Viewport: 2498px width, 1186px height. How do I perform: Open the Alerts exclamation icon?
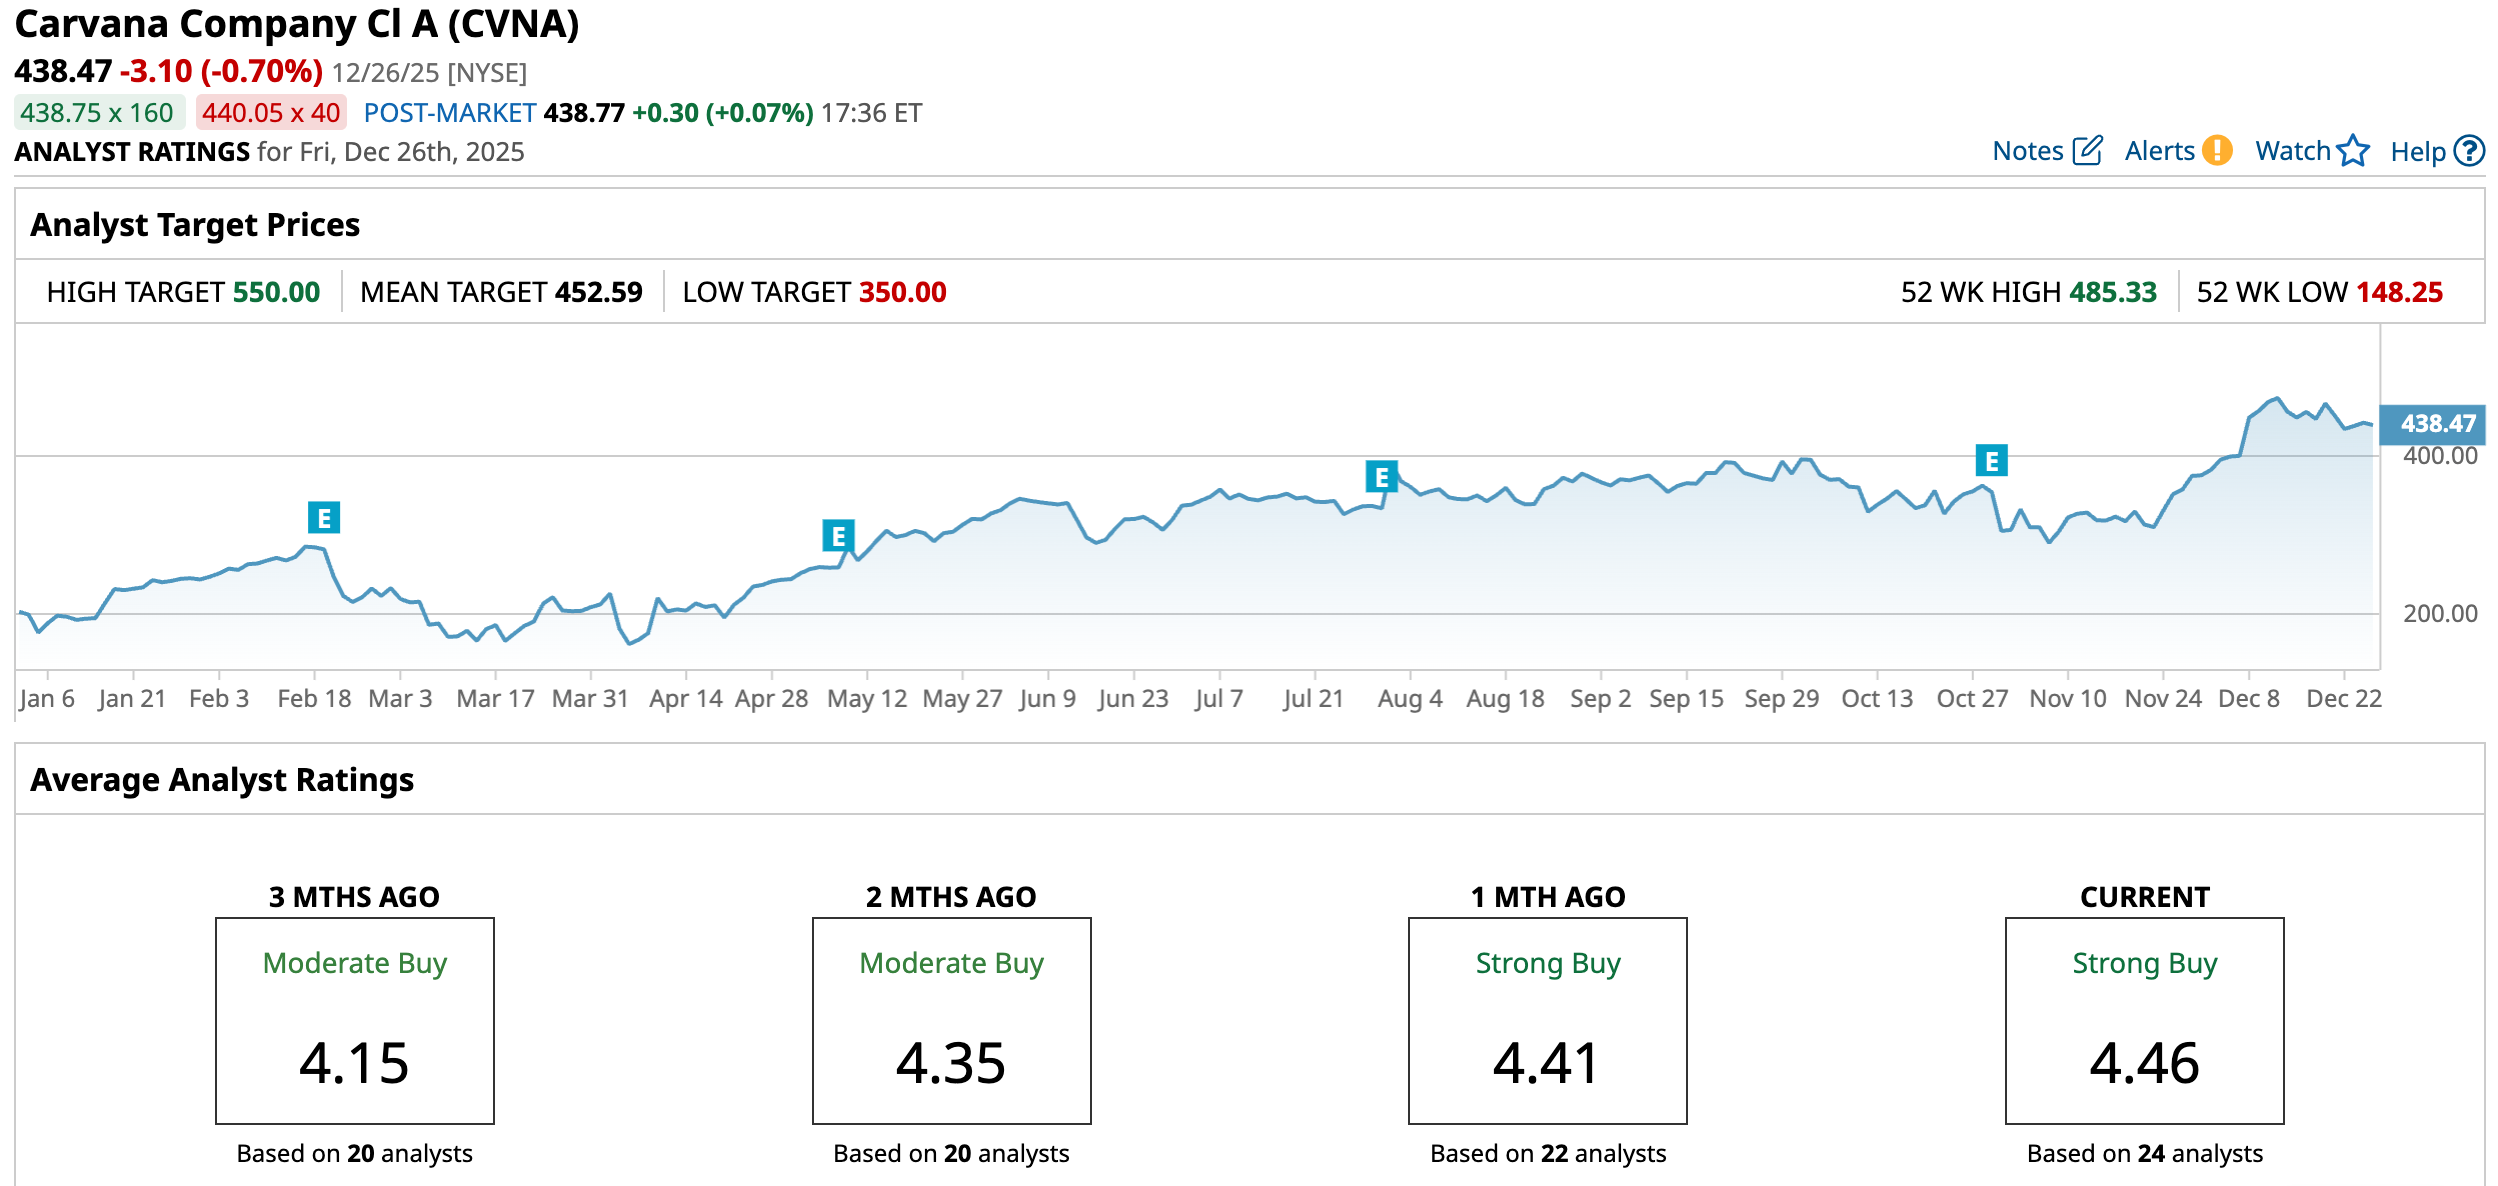[2217, 150]
